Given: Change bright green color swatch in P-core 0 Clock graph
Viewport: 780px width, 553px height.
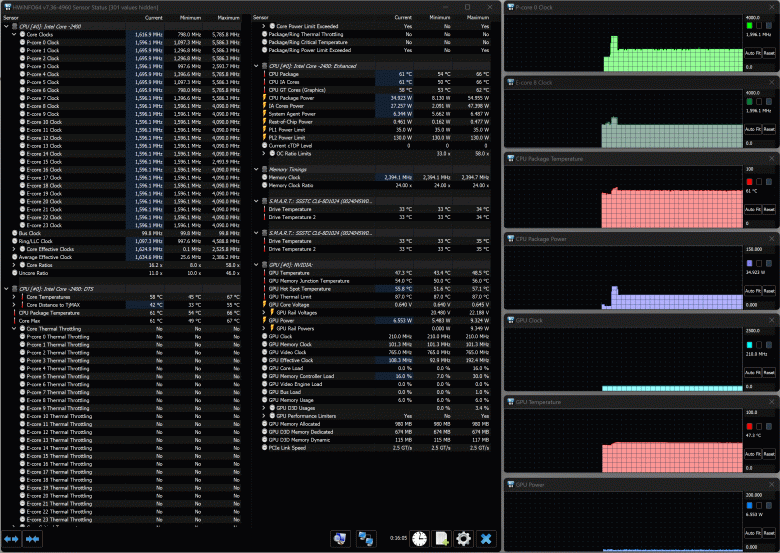Looking at the screenshot, I should [750, 25].
